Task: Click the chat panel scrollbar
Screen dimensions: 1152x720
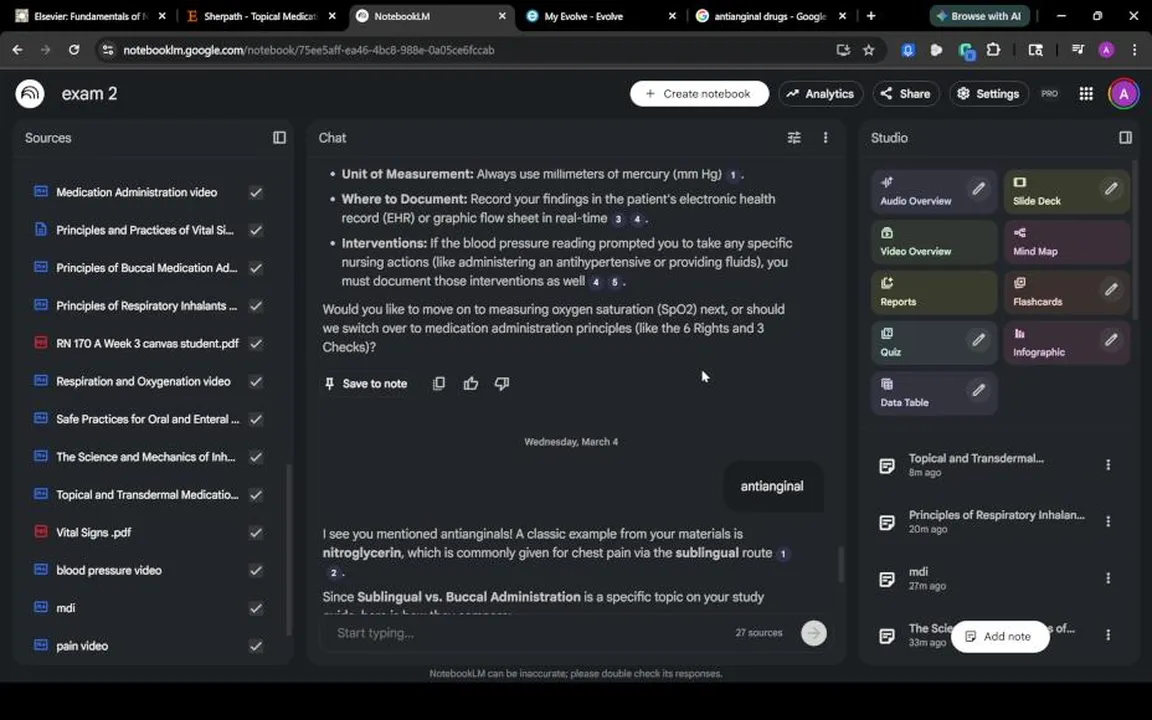Action: point(840,564)
